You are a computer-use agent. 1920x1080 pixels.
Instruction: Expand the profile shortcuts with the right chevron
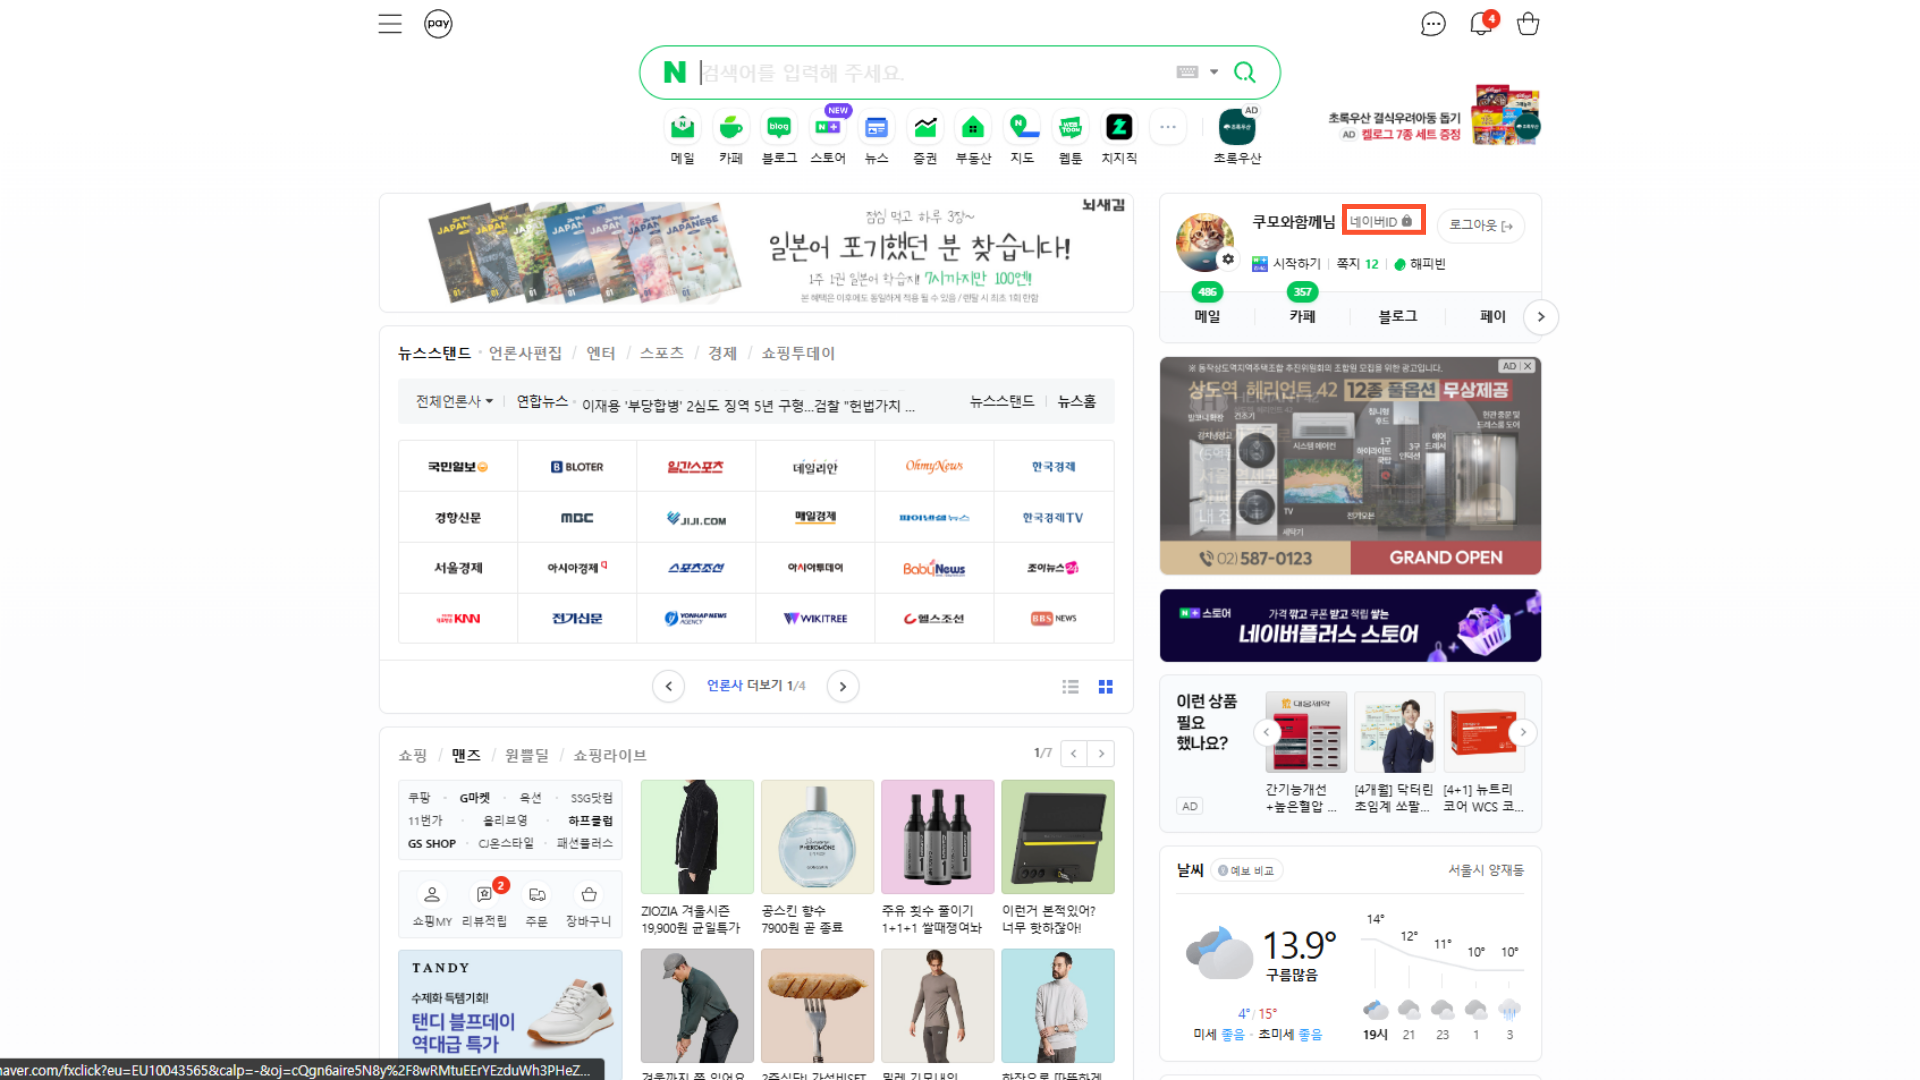pyautogui.click(x=1541, y=317)
